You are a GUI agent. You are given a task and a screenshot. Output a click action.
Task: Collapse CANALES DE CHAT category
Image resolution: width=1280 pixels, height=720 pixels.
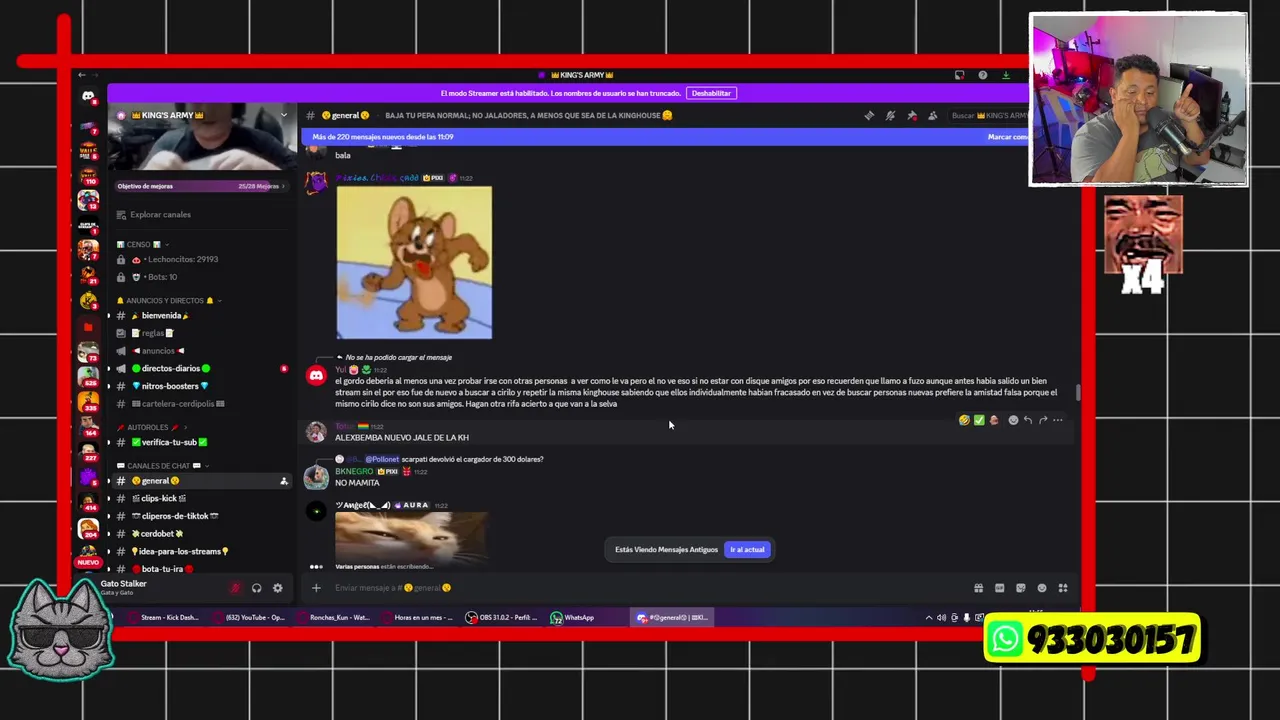[x=163, y=465]
